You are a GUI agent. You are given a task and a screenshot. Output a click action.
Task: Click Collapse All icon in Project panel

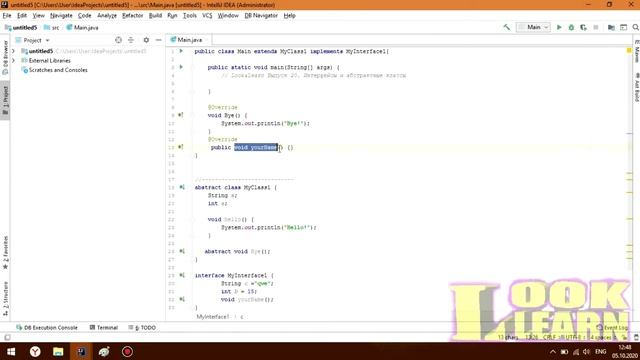click(x=131, y=40)
